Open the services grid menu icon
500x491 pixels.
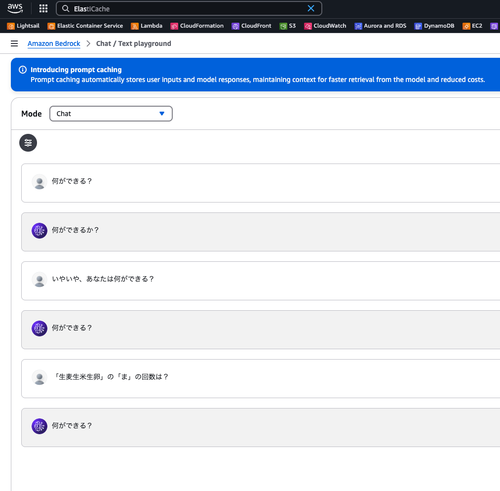[43, 8]
